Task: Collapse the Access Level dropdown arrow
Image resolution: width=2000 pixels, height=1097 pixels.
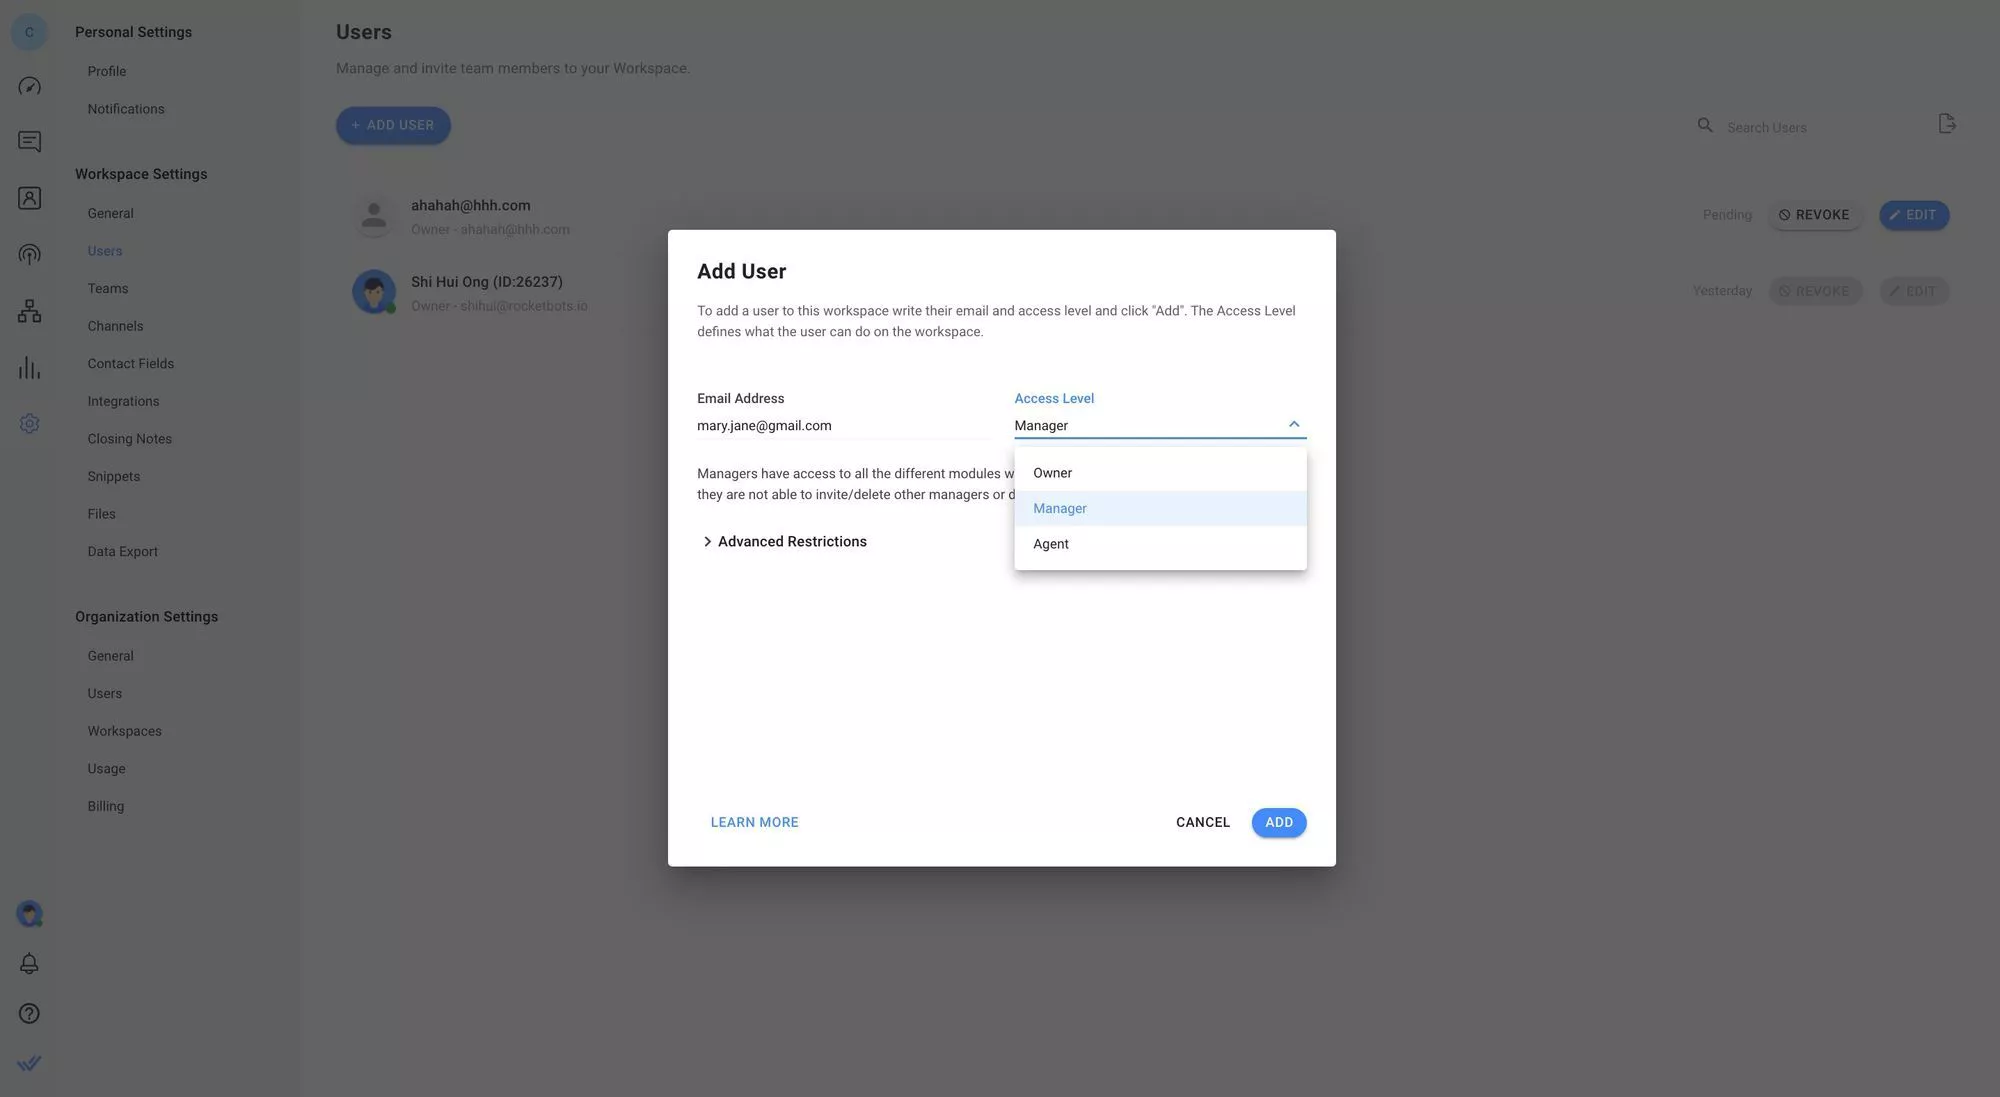Action: click(x=1294, y=425)
